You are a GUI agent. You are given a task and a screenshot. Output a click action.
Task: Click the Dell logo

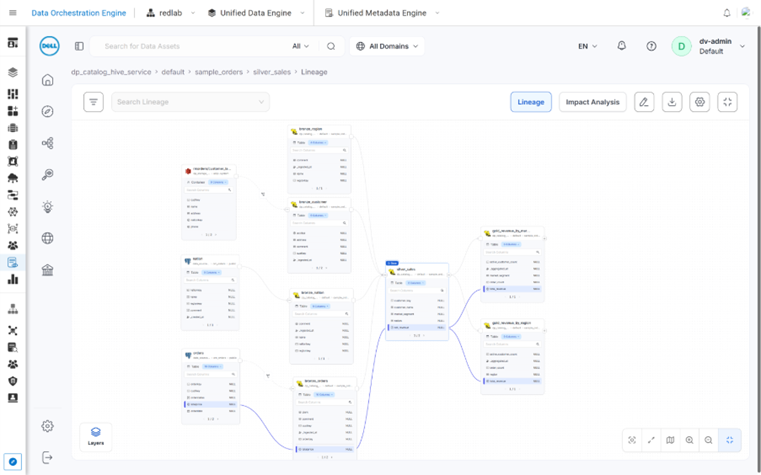(50, 46)
